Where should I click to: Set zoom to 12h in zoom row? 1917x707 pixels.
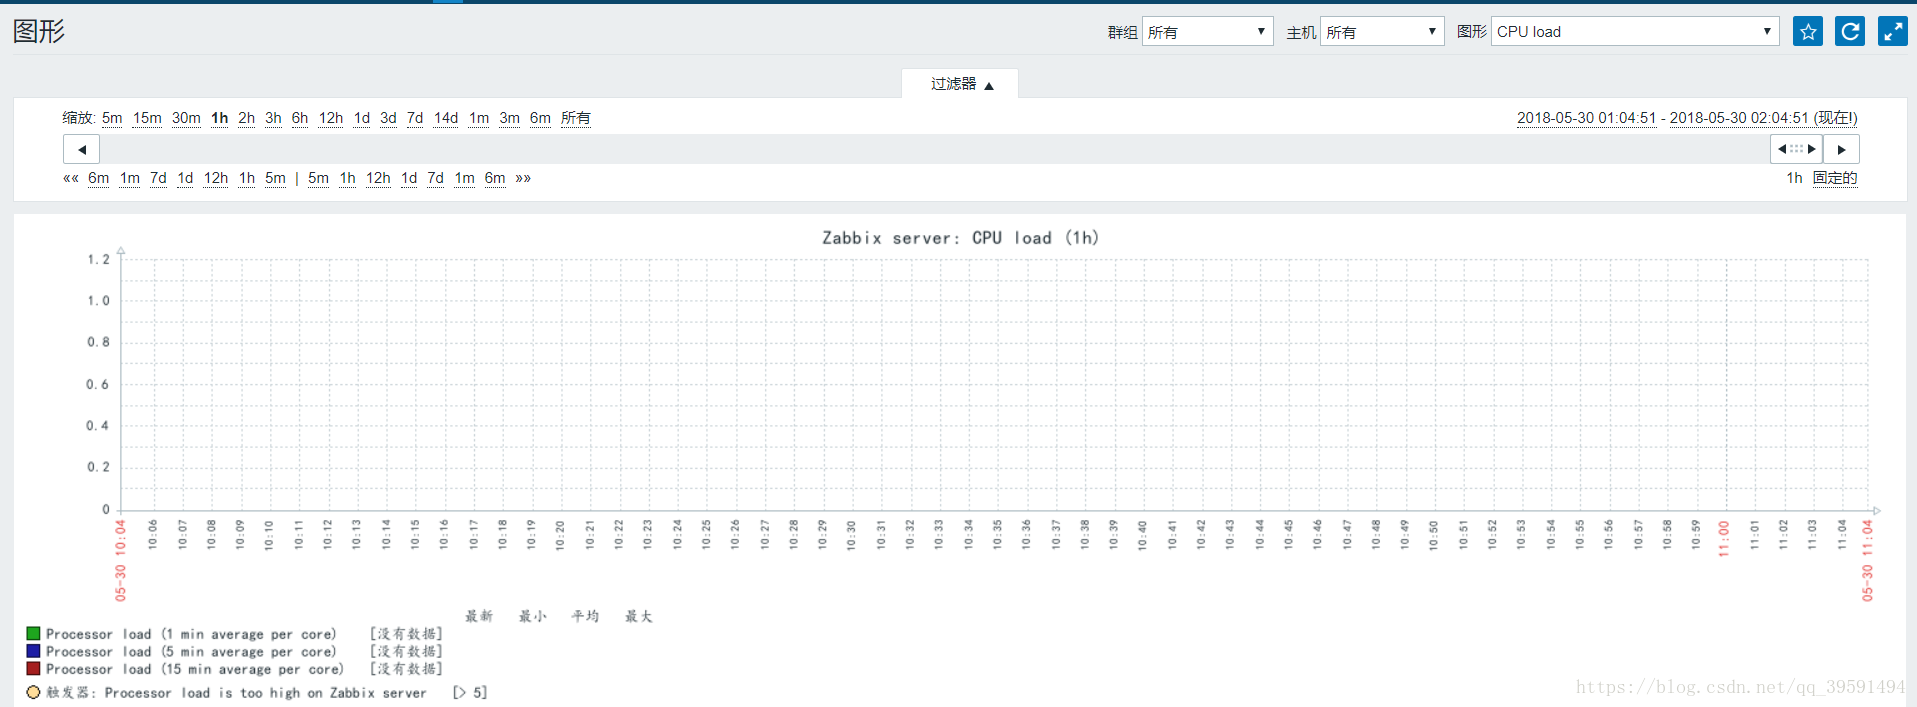coord(331,118)
